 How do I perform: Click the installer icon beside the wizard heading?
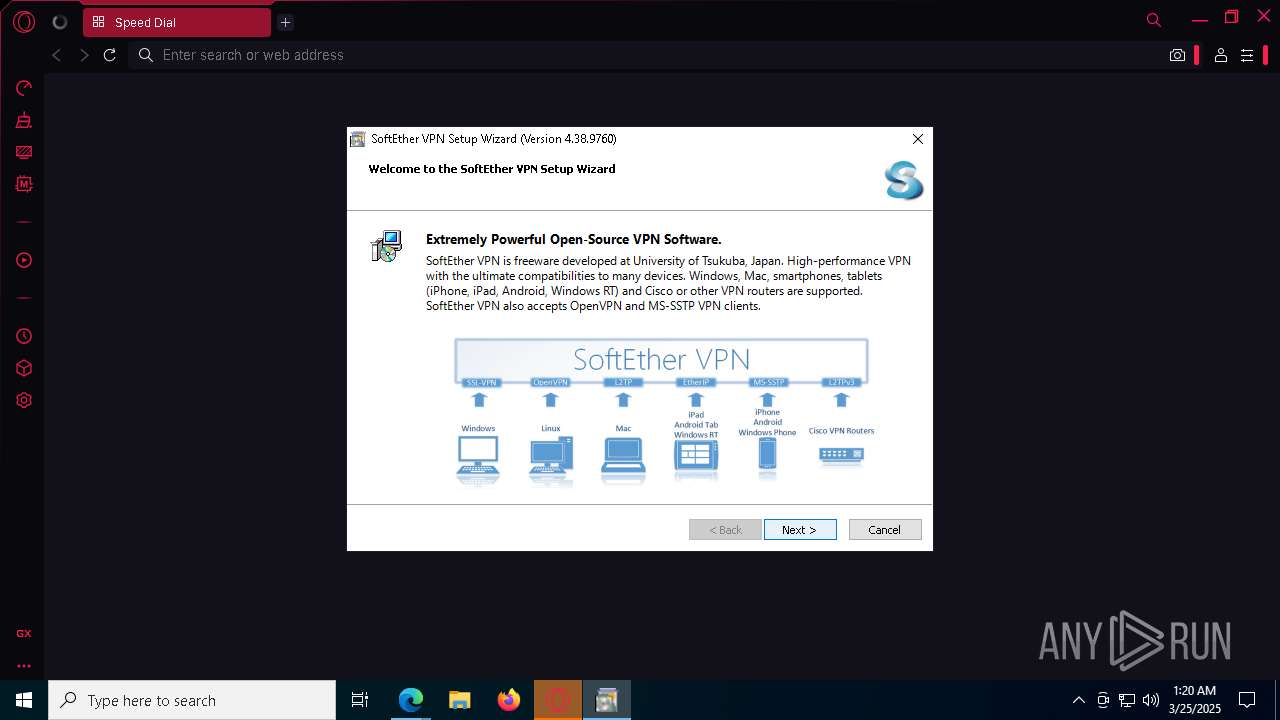point(386,246)
